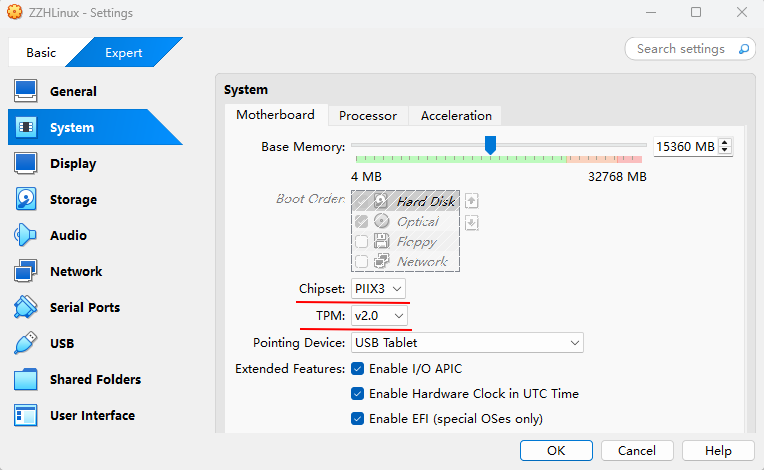The image size is (764, 470).
Task: Select the Serial Ports icon
Action: [25, 307]
